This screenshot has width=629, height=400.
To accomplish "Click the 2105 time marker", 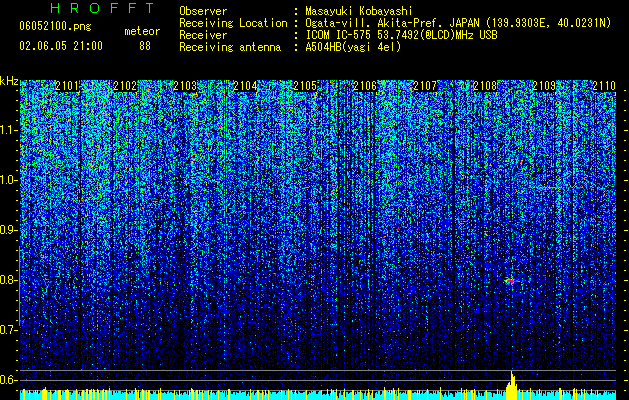I will (305, 86).
